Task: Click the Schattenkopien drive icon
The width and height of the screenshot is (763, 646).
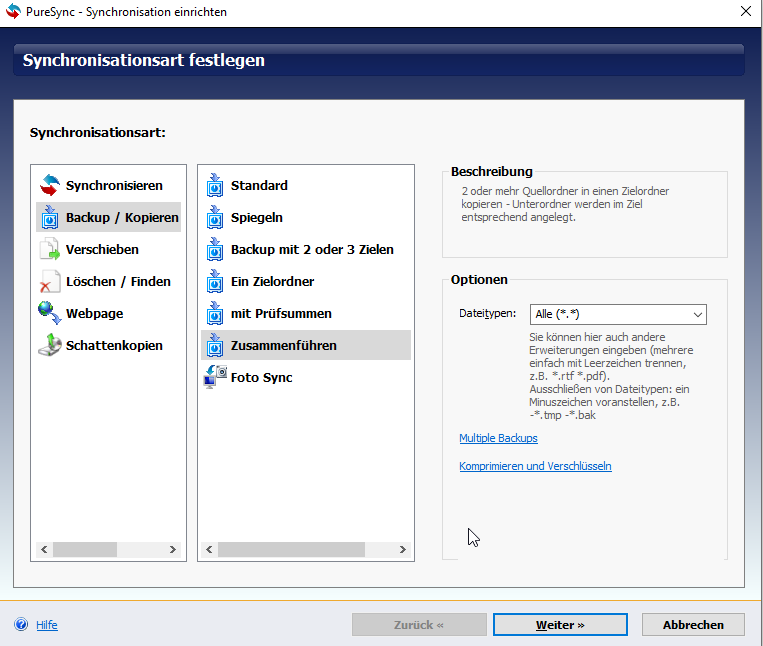Action: pyautogui.click(x=50, y=345)
